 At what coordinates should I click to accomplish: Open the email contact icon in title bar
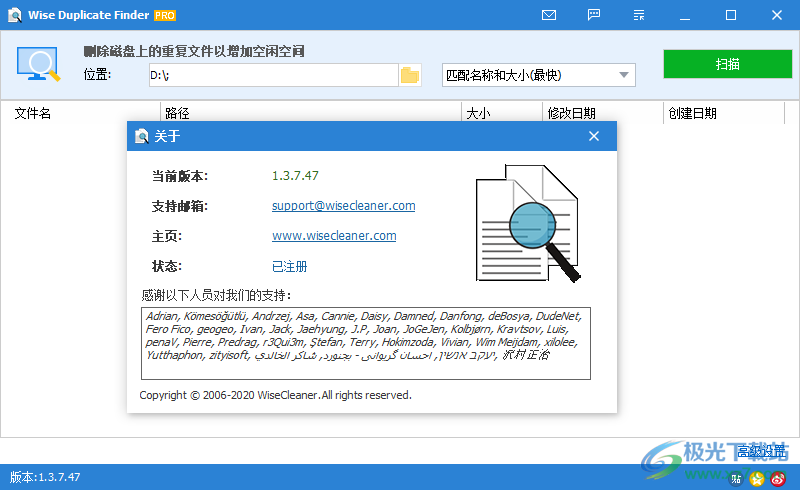(548, 15)
